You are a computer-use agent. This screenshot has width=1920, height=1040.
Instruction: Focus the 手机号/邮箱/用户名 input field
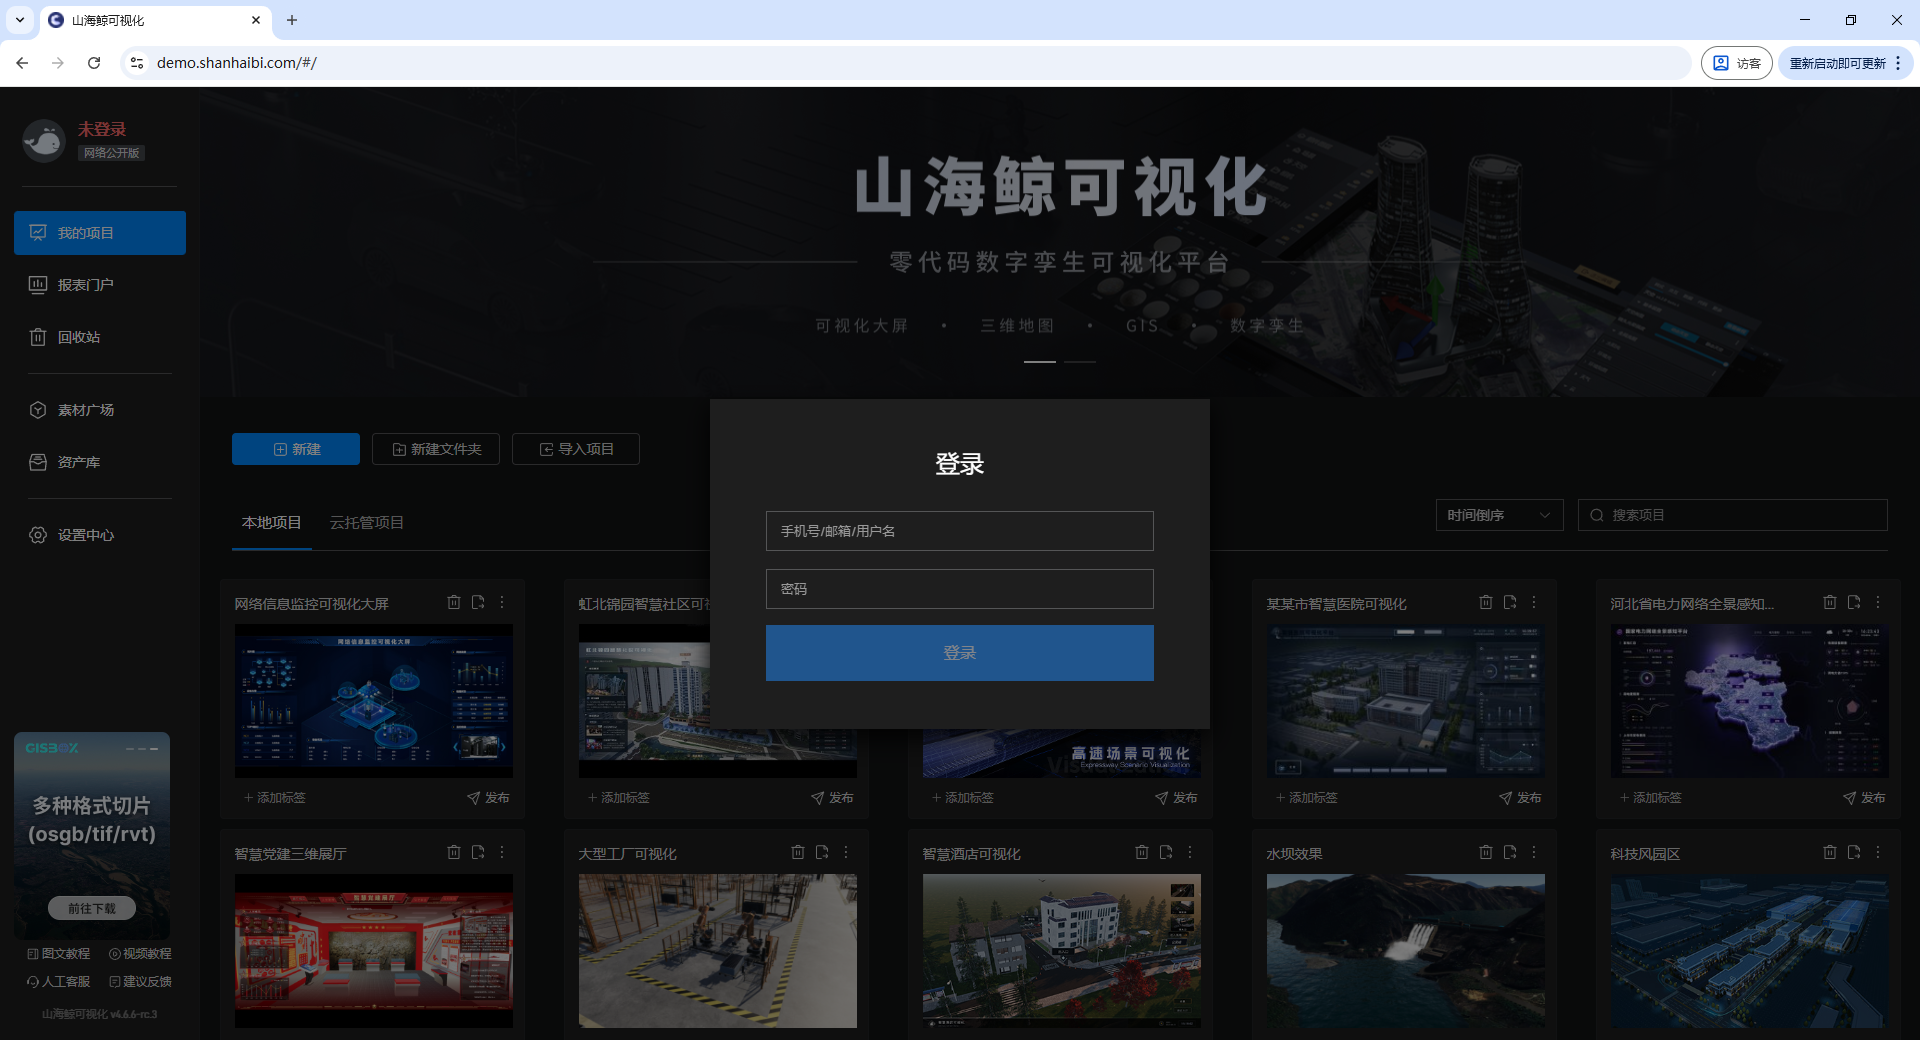(x=959, y=531)
